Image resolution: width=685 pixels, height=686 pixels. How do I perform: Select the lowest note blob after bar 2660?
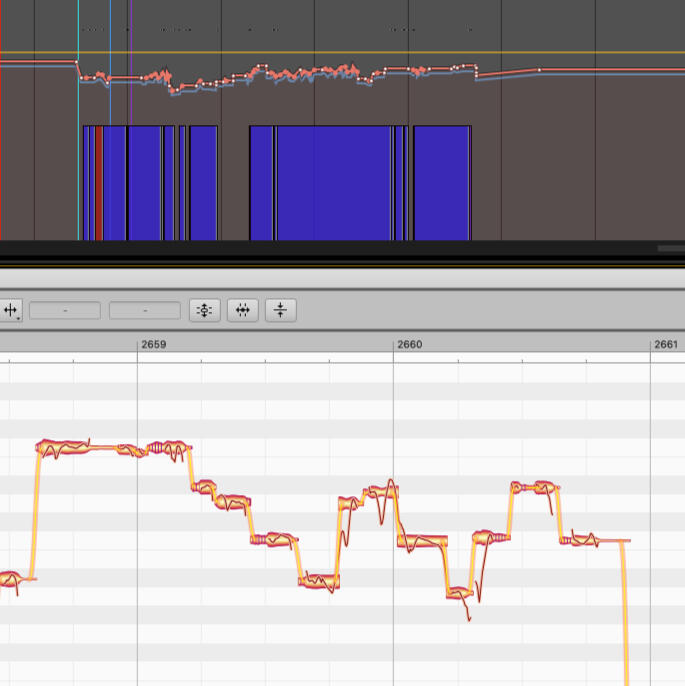click(x=458, y=591)
